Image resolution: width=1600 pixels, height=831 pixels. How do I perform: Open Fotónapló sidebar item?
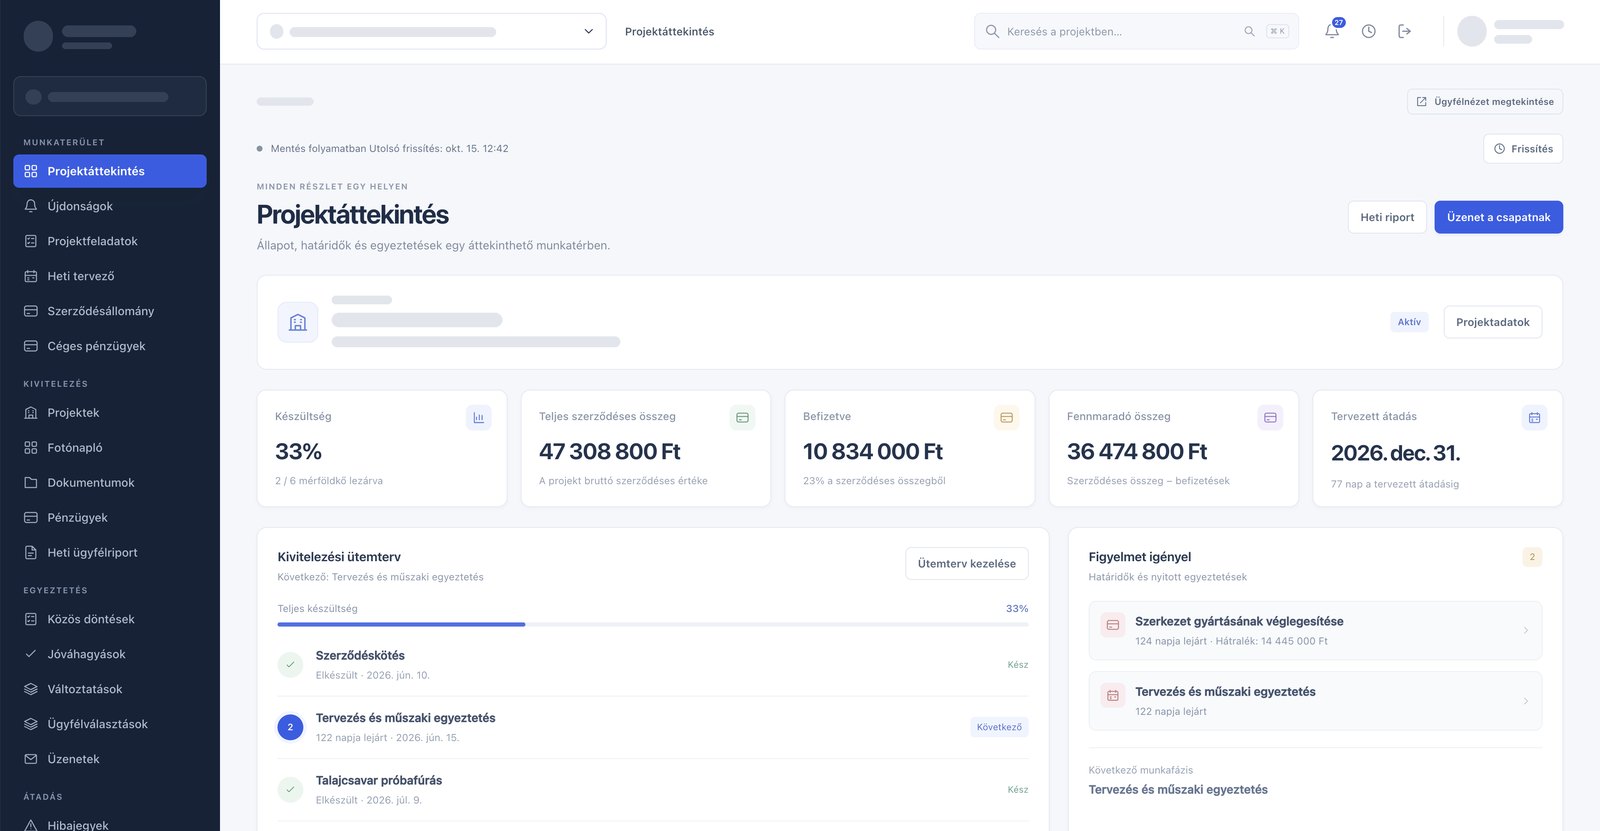(x=110, y=448)
